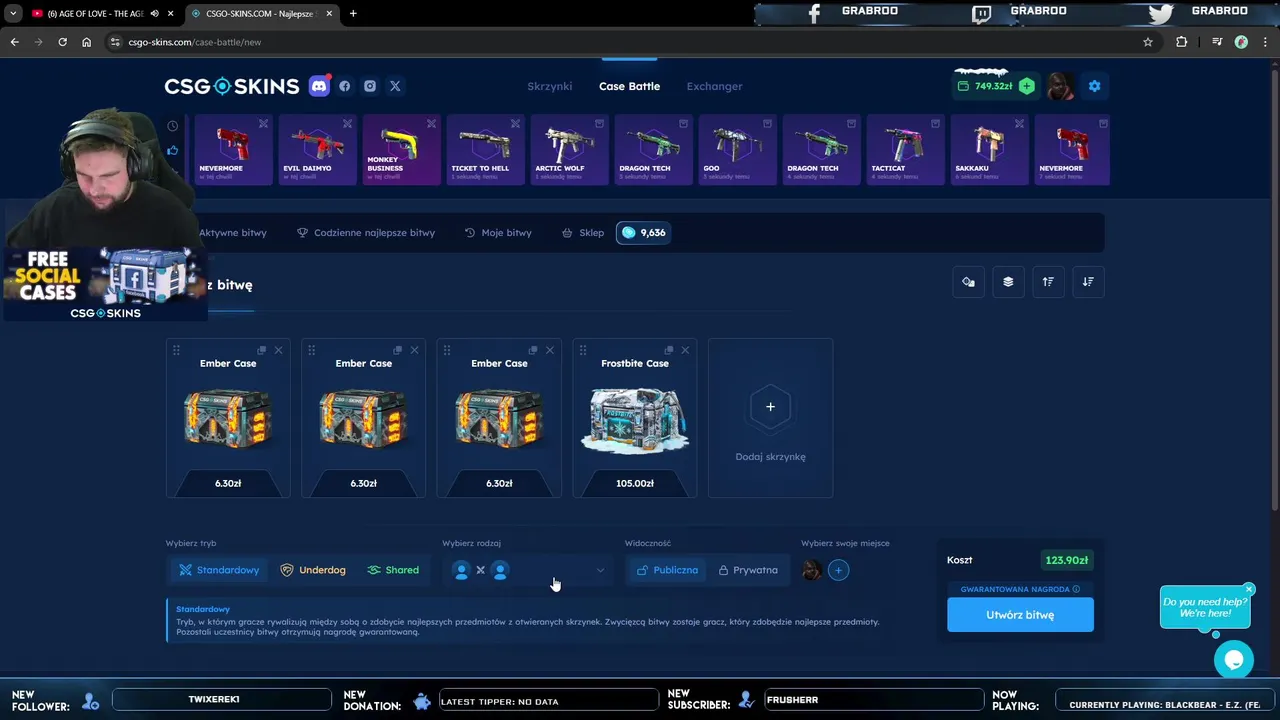
Task: Sort cases ascending with the sort icon
Action: tap(1048, 282)
